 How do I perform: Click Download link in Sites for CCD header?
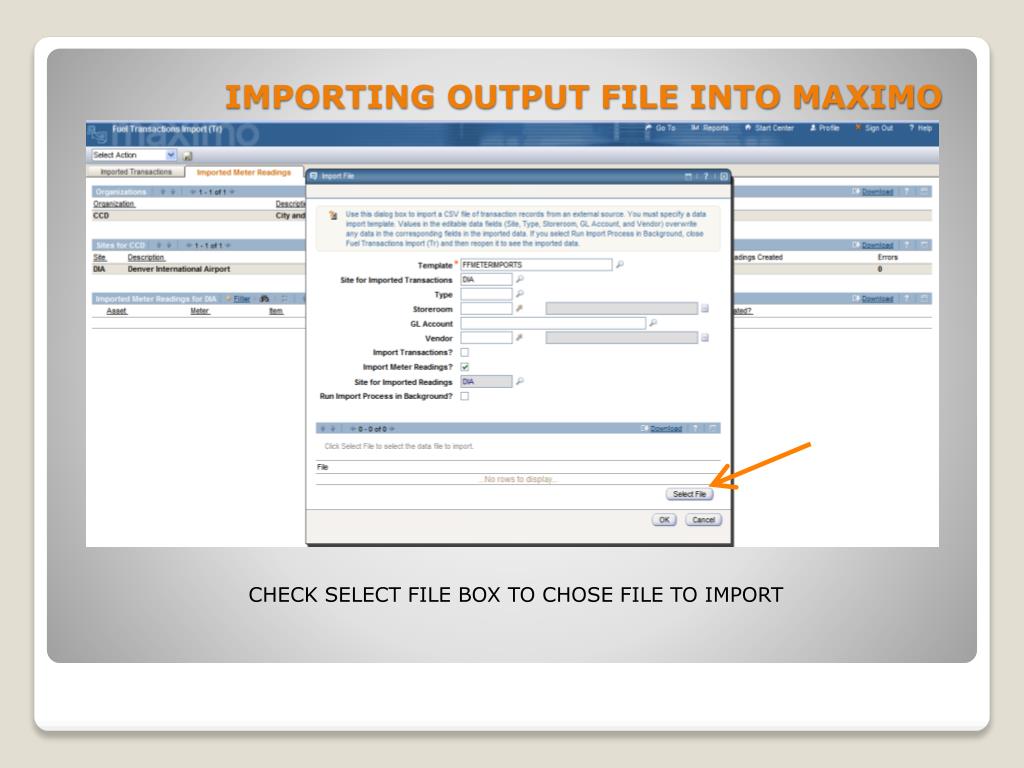pos(877,245)
